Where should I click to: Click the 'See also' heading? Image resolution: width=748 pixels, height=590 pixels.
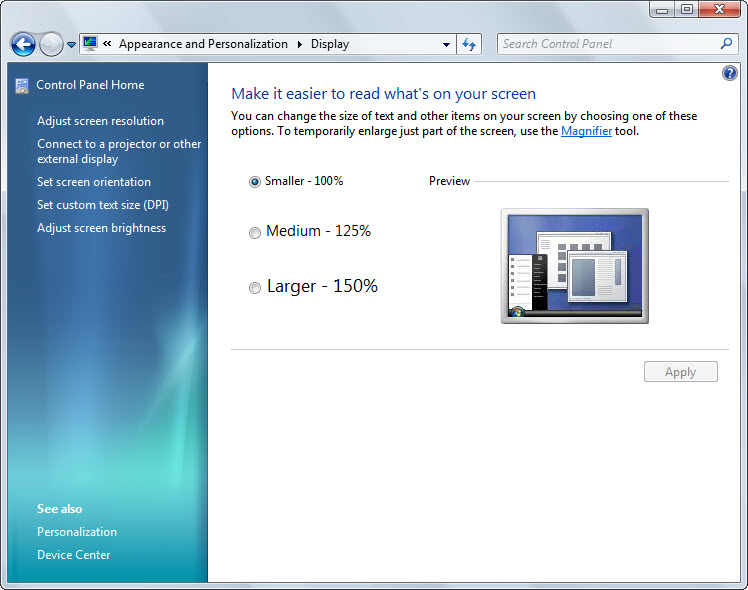click(60, 509)
